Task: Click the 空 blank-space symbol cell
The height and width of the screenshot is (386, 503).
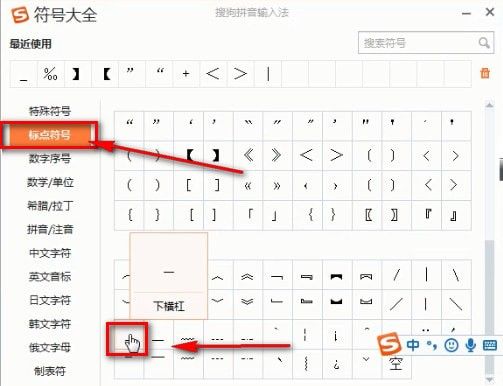Action: 397,364
